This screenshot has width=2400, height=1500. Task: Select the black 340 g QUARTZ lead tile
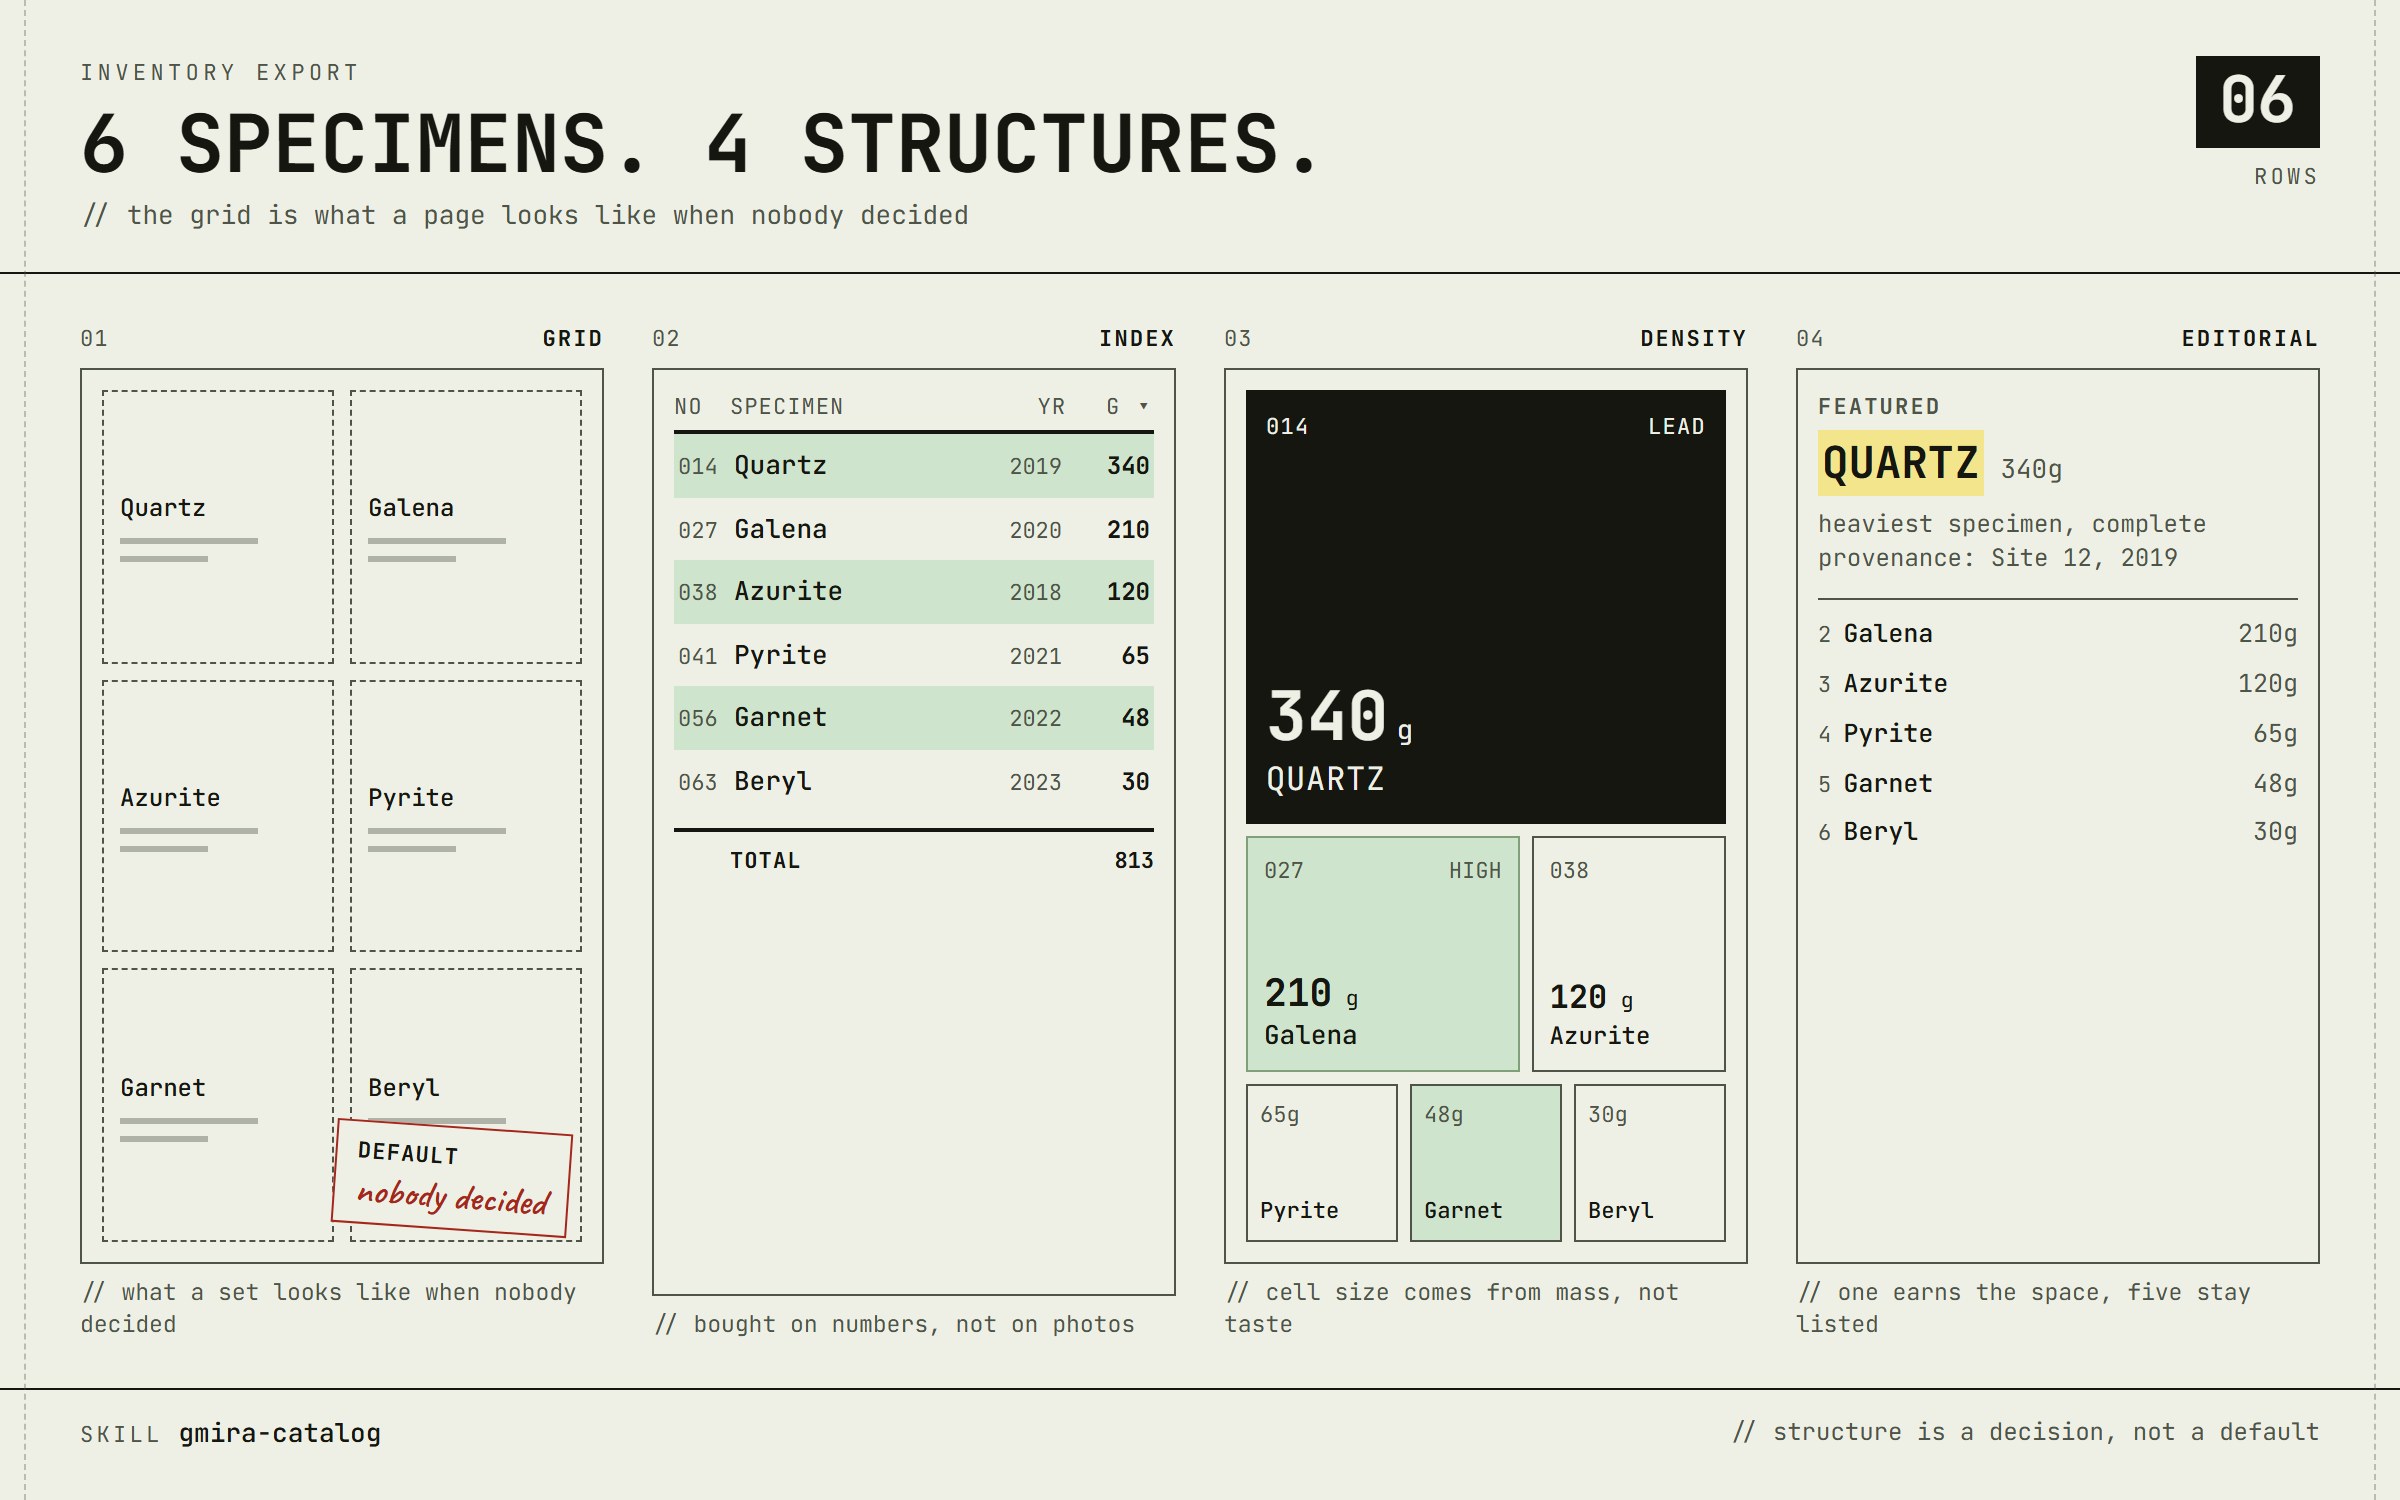pyautogui.click(x=1485, y=607)
